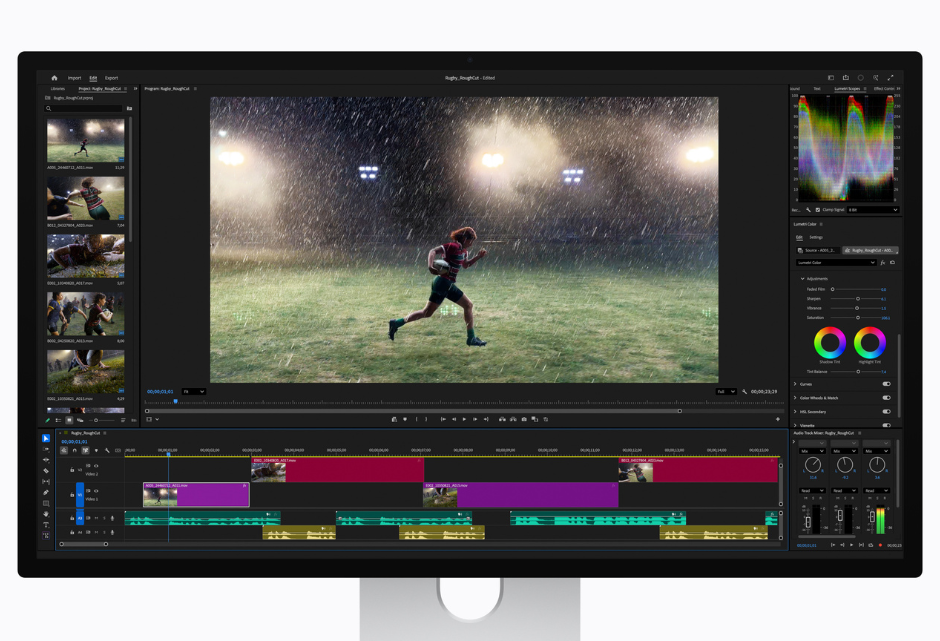The image size is (940, 641).
Task: Click the Shadow Tint color wheel
Action: tap(830, 342)
